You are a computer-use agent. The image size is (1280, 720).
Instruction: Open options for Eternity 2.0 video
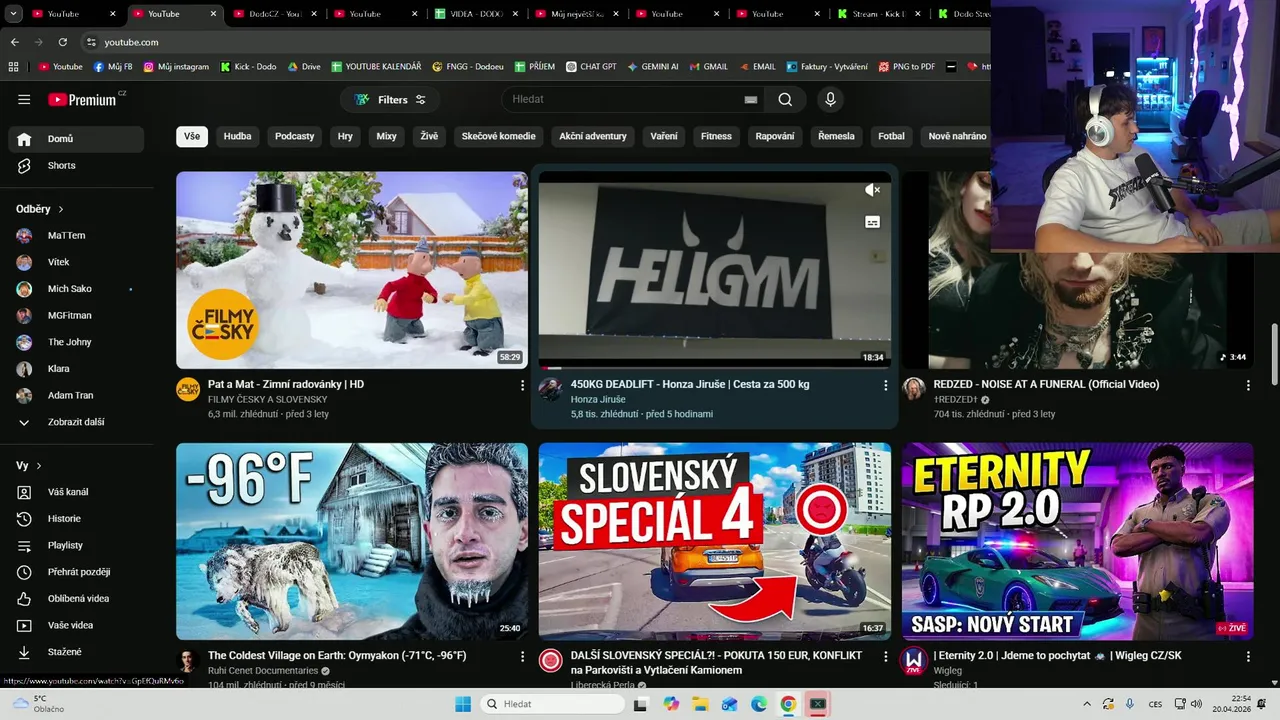pyautogui.click(x=1248, y=657)
